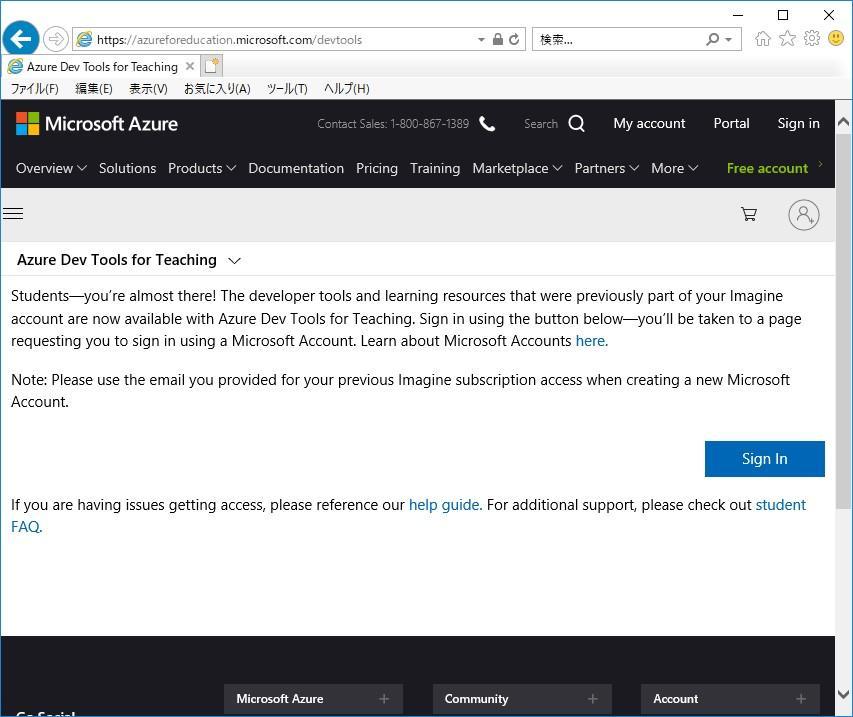
Task: Open the Documentation navigation link
Action: [x=296, y=168]
